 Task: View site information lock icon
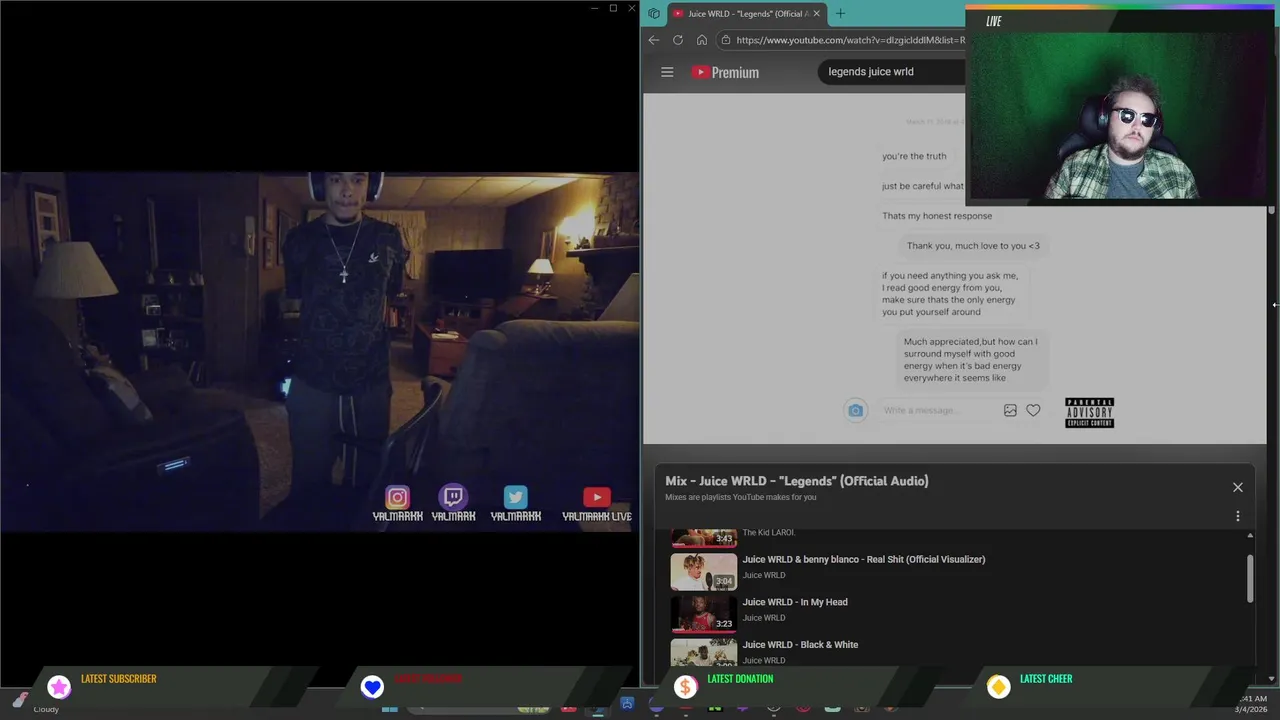click(726, 40)
